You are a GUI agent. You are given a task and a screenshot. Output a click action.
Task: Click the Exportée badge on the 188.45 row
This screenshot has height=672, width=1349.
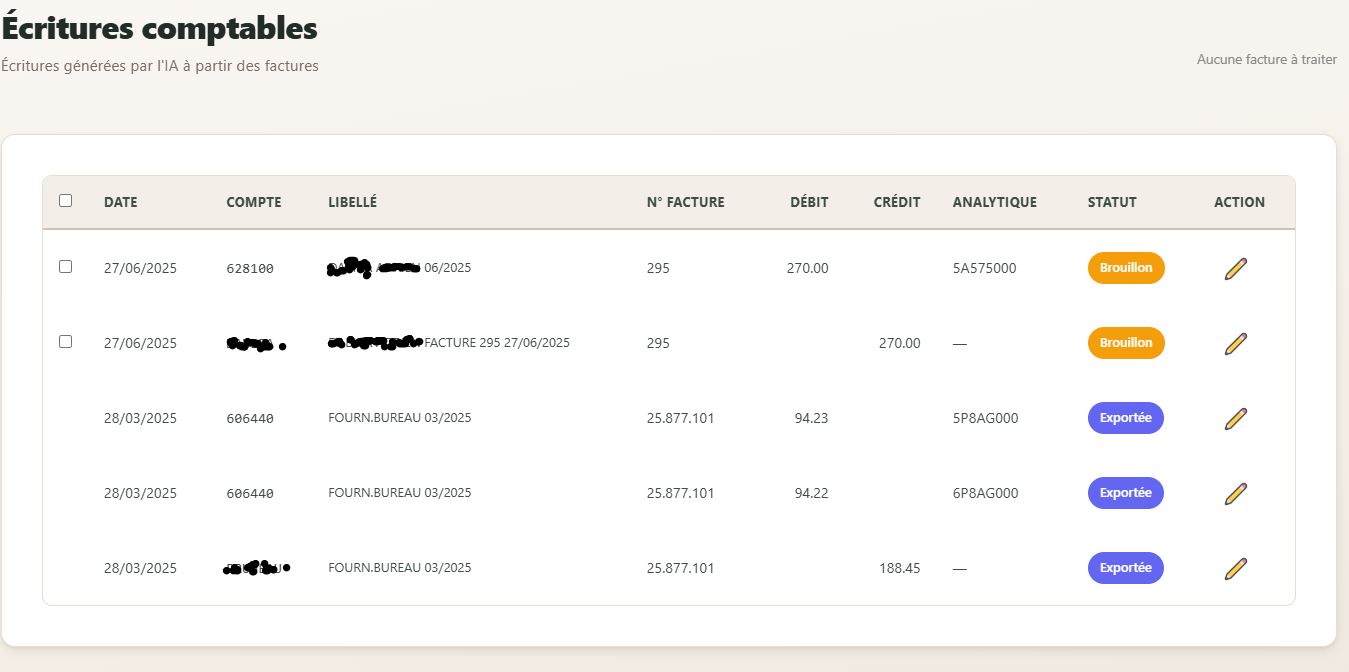[x=1125, y=568]
